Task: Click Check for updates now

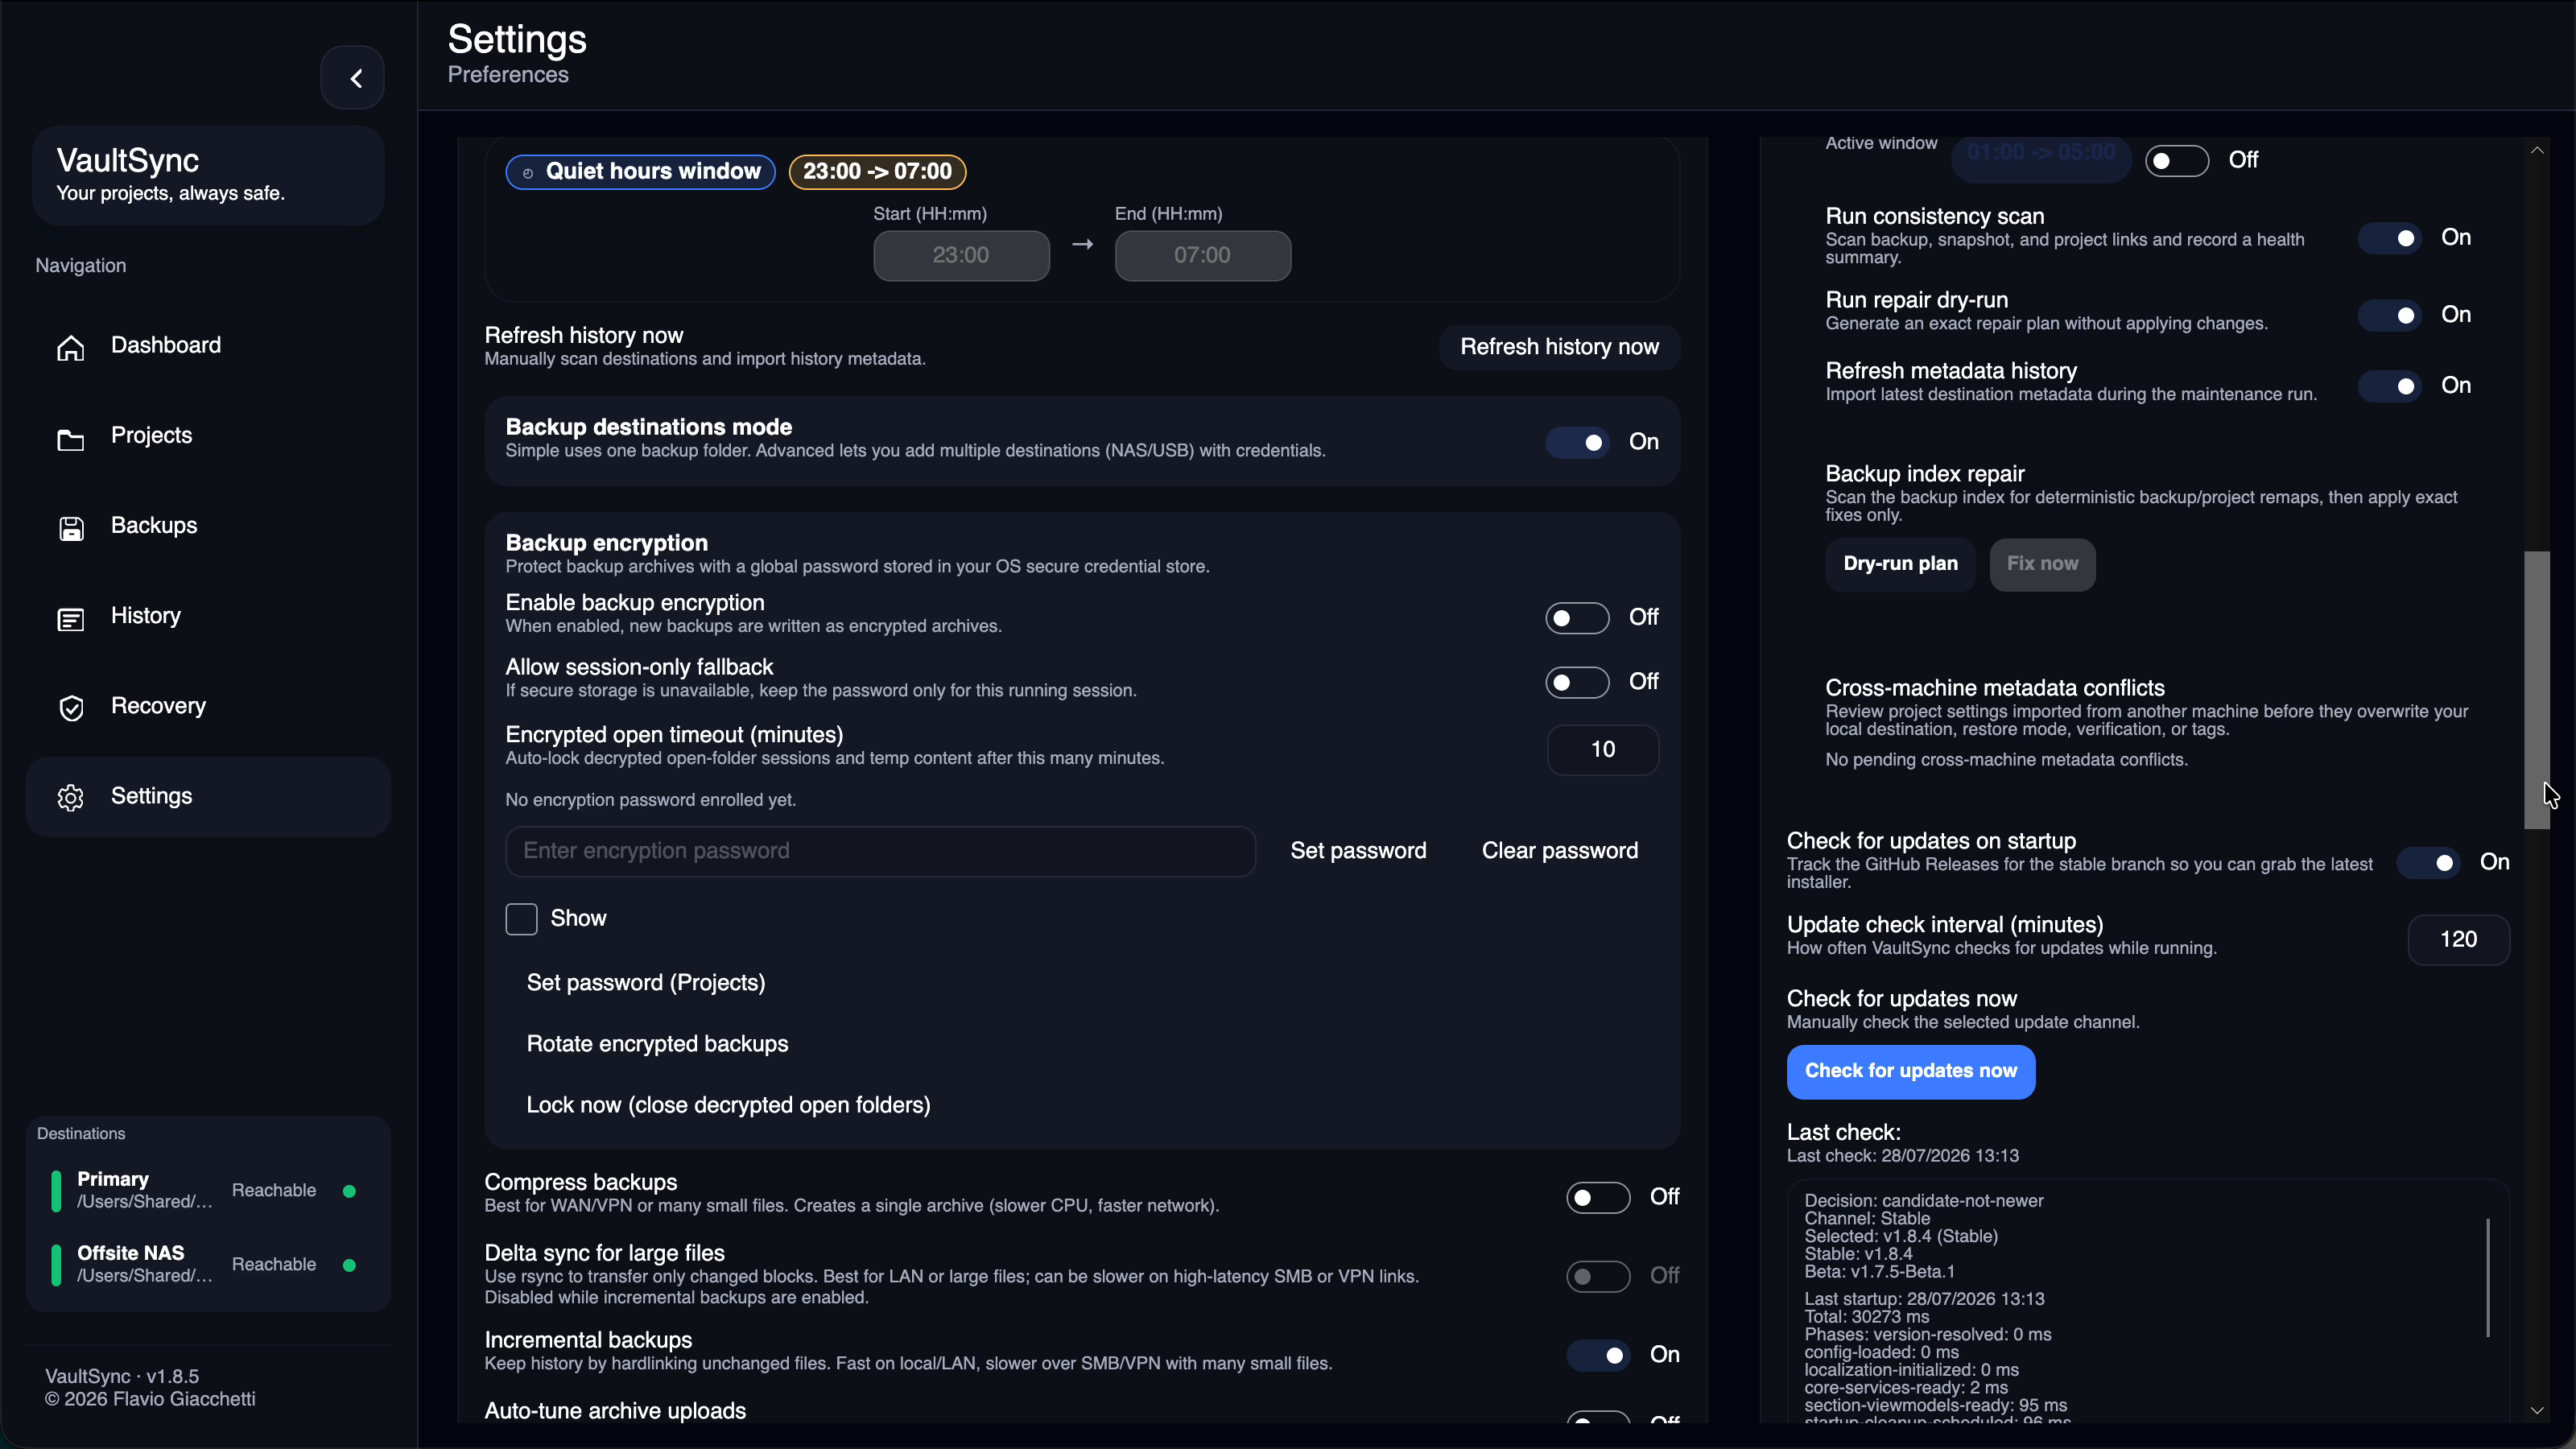Action: click(1910, 1071)
